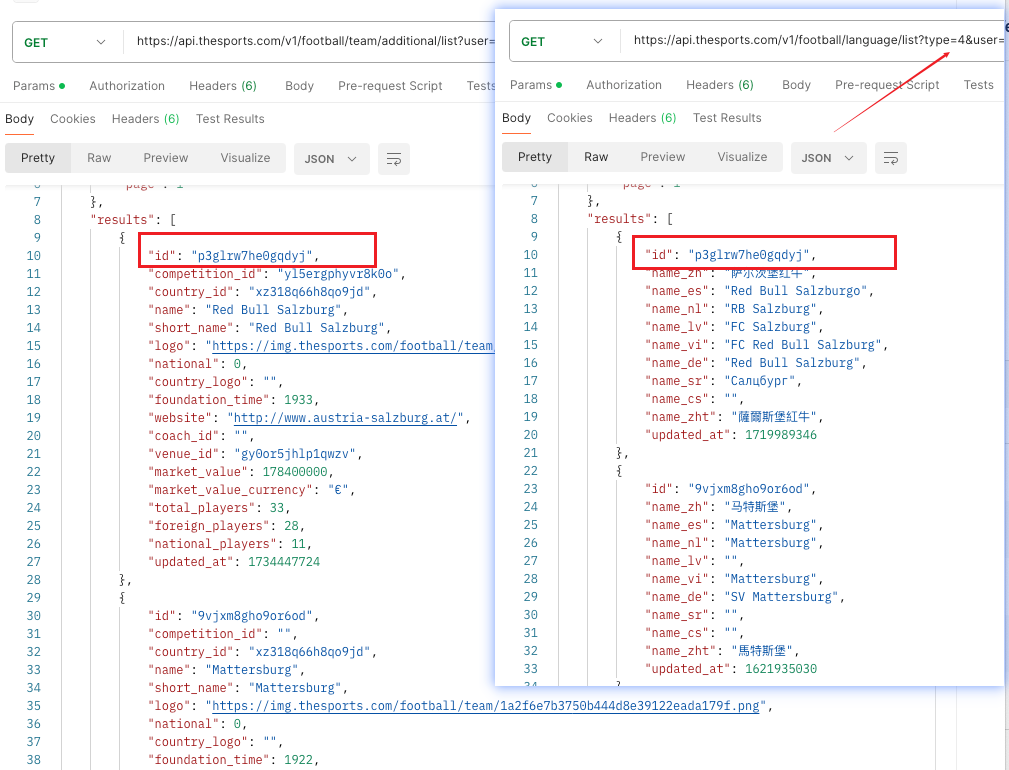The height and width of the screenshot is (770, 1009).
Task: Click market_value 178400000 in left response
Action: tap(295, 472)
